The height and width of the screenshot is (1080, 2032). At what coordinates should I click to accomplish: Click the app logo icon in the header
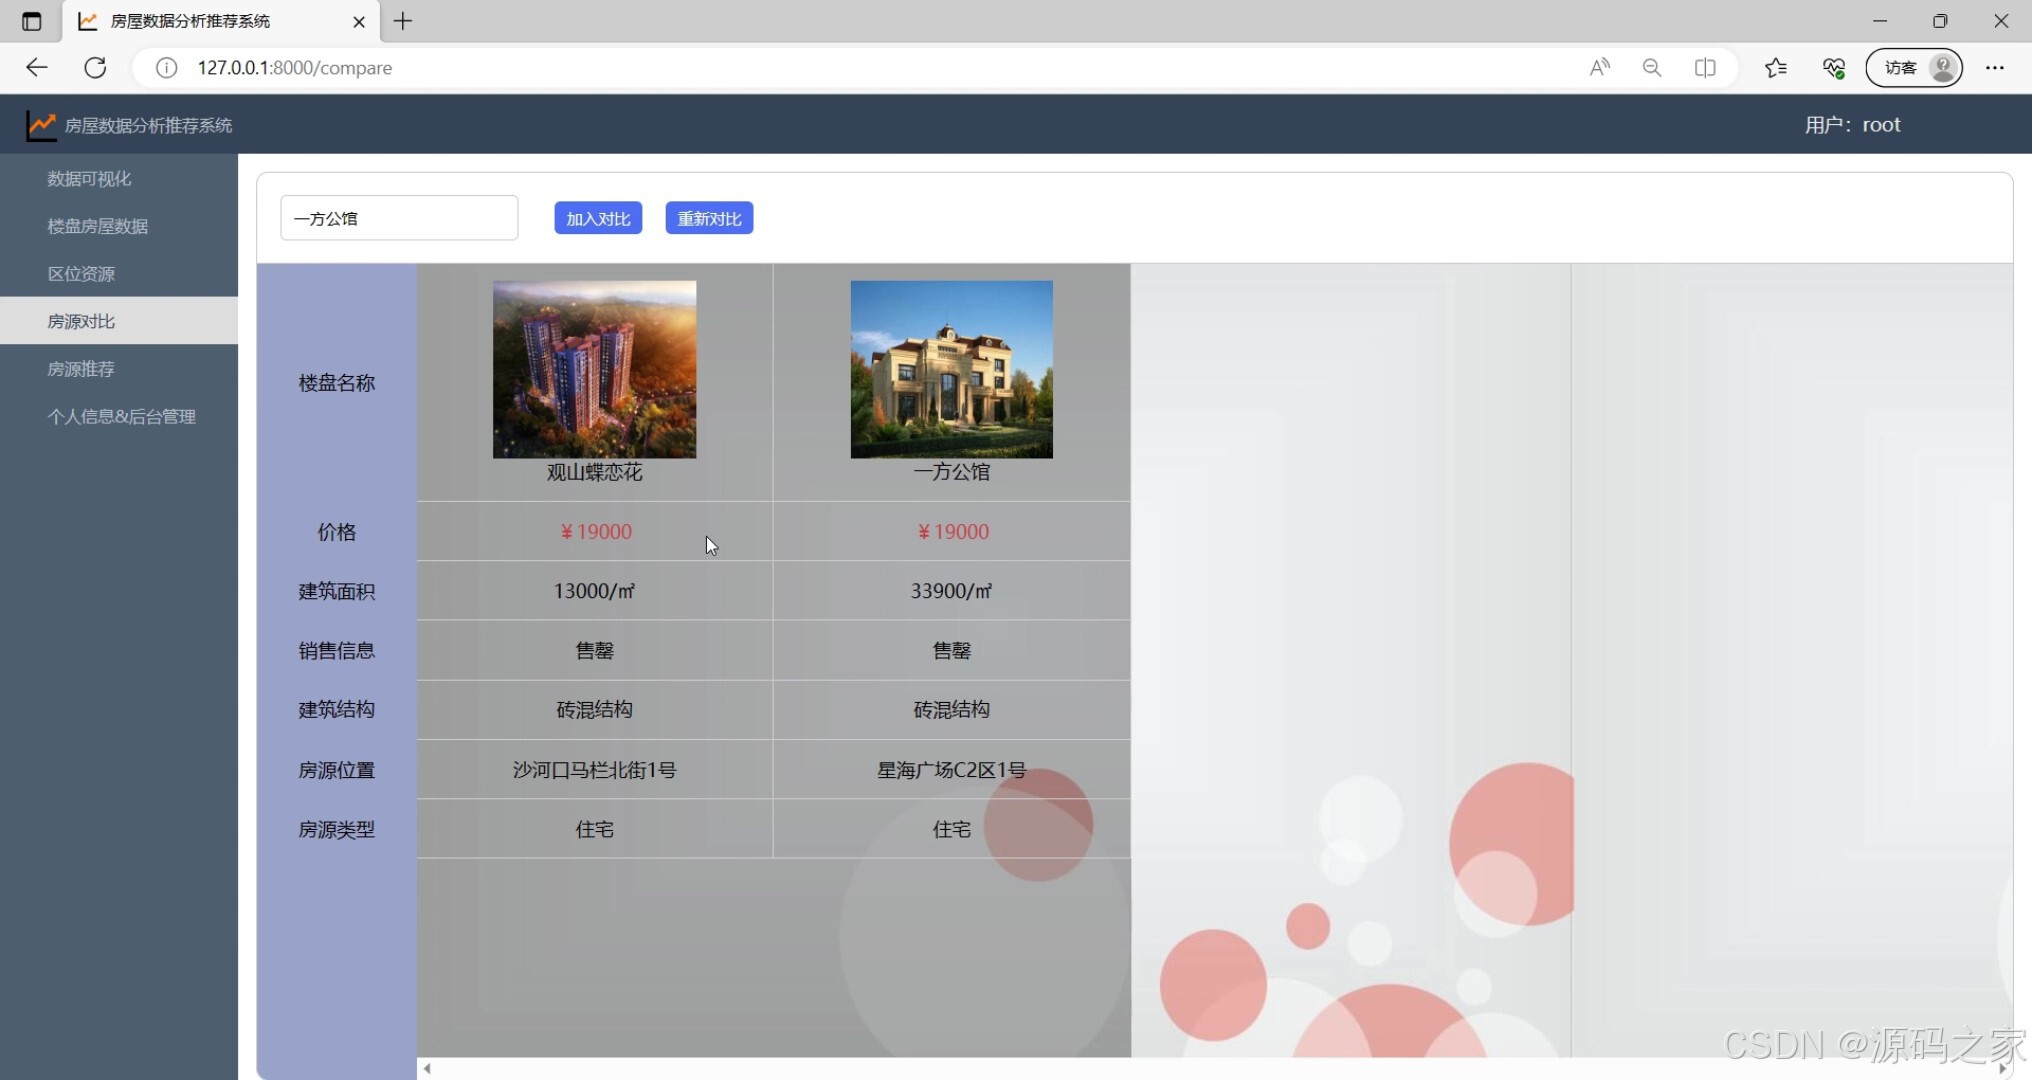click(40, 124)
